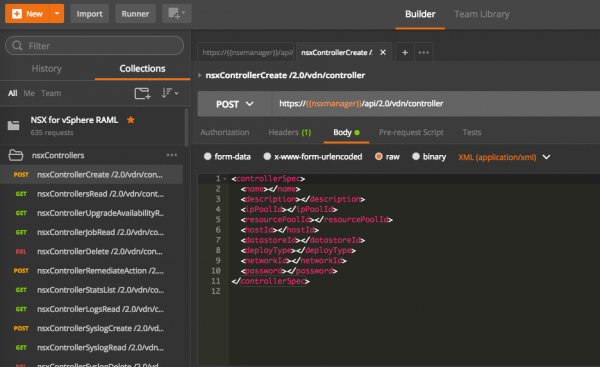
Task: Select the nsxControllerCreate POST request
Action: coord(91,175)
